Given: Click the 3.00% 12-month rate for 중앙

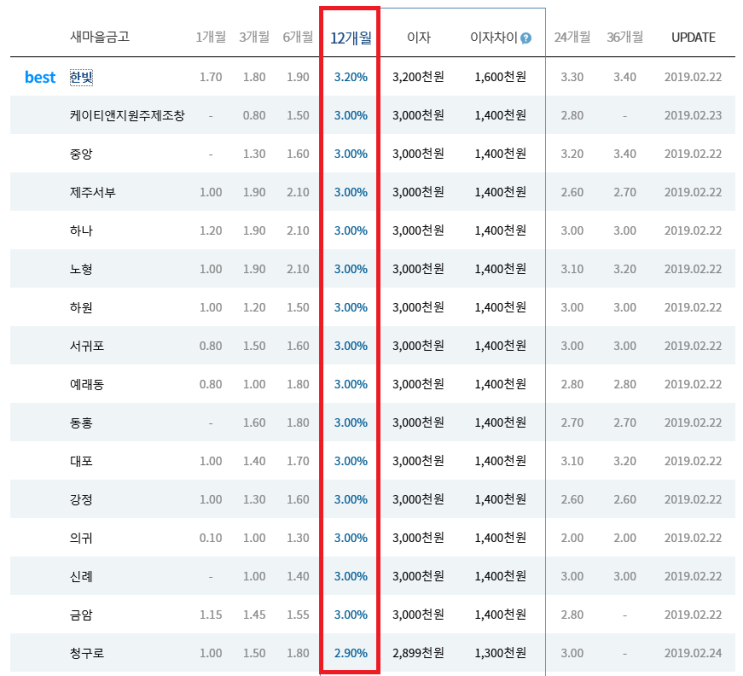Looking at the screenshot, I should pos(351,154).
